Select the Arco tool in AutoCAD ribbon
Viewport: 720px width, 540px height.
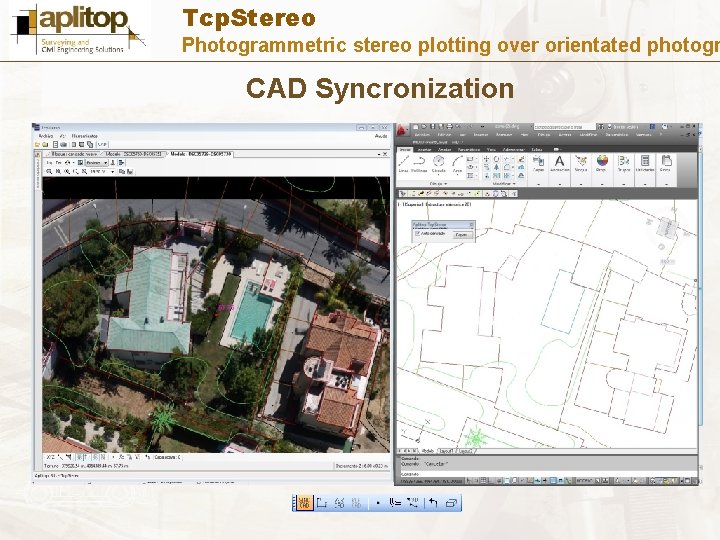[457, 163]
